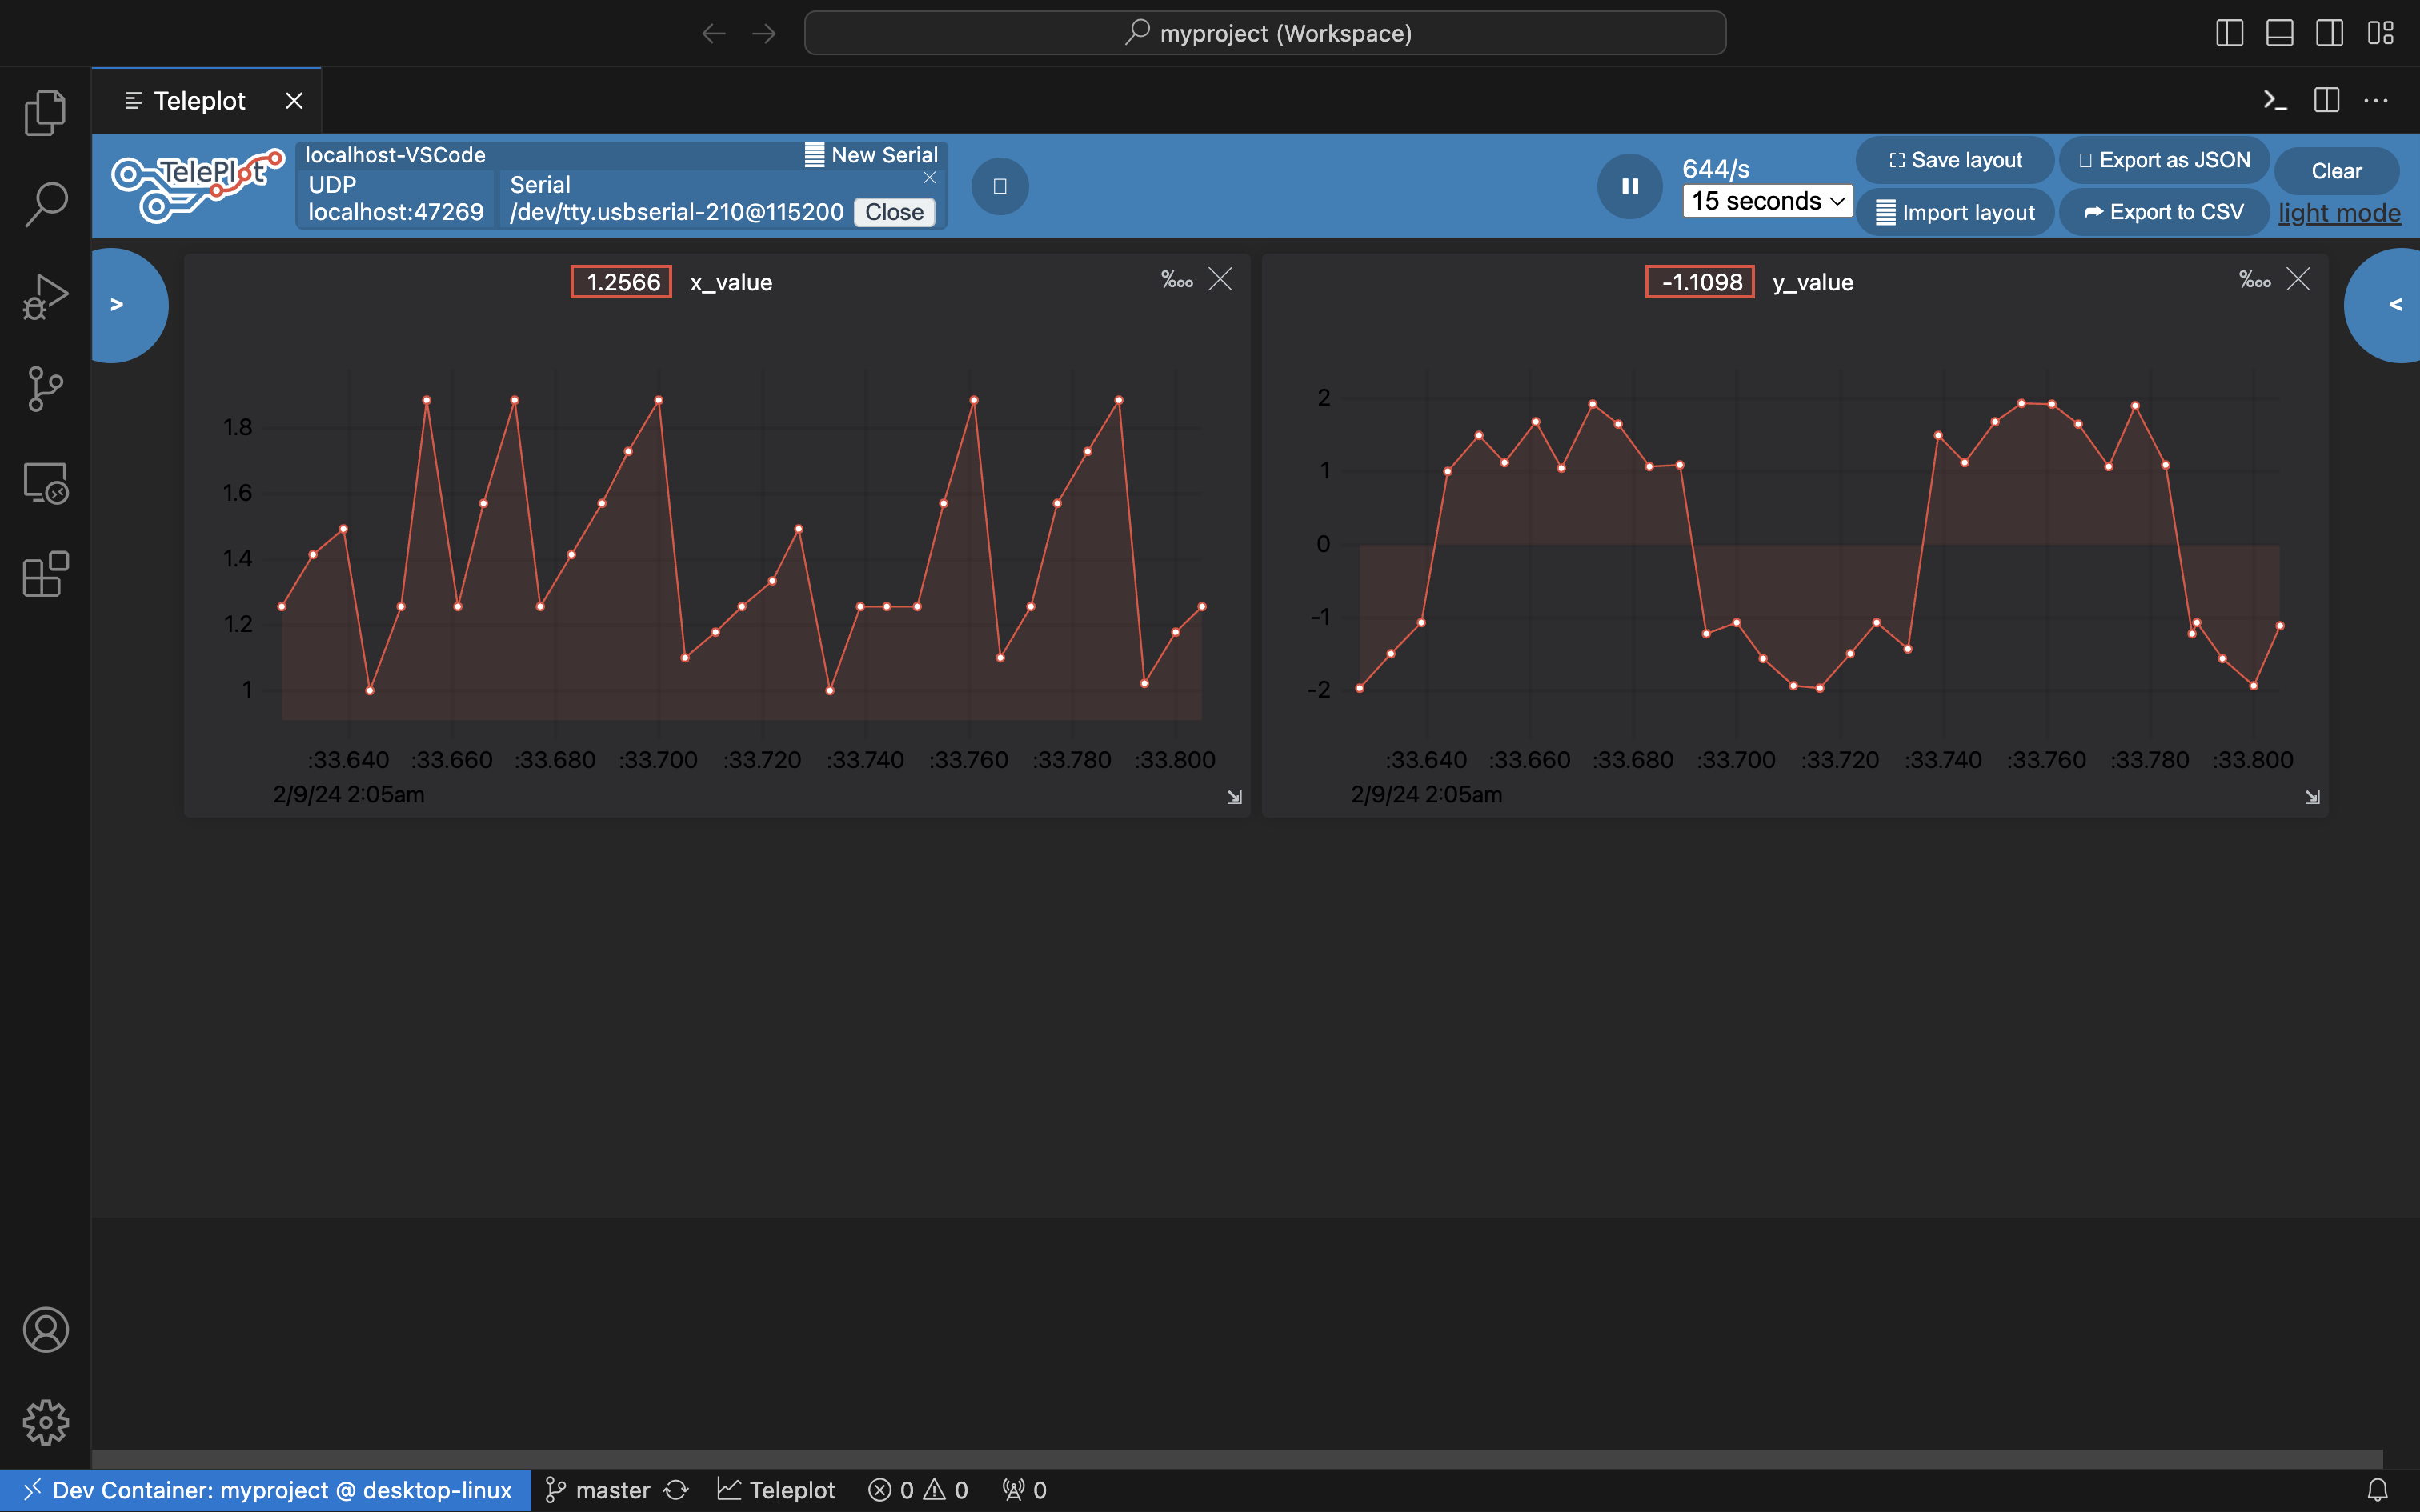Open Extensions view
The height and width of the screenshot is (1512, 2420).
[x=45, y=574]
